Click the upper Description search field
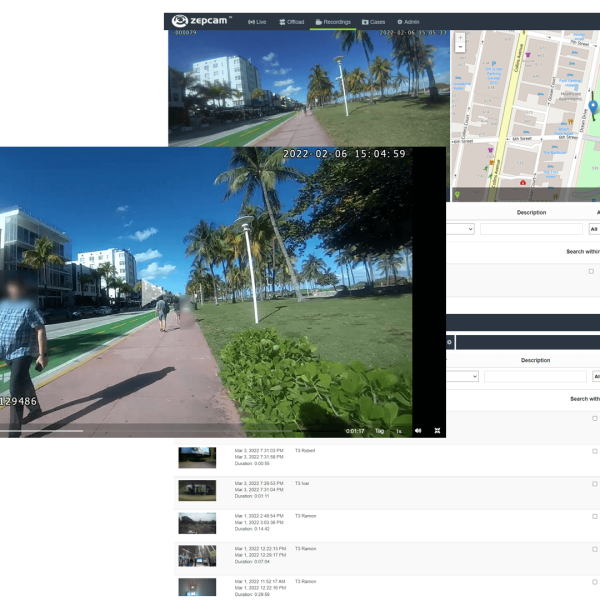Image resolution: width=600 pixels, height=600 pixels. pyautogui.click(x=531, y=229)
